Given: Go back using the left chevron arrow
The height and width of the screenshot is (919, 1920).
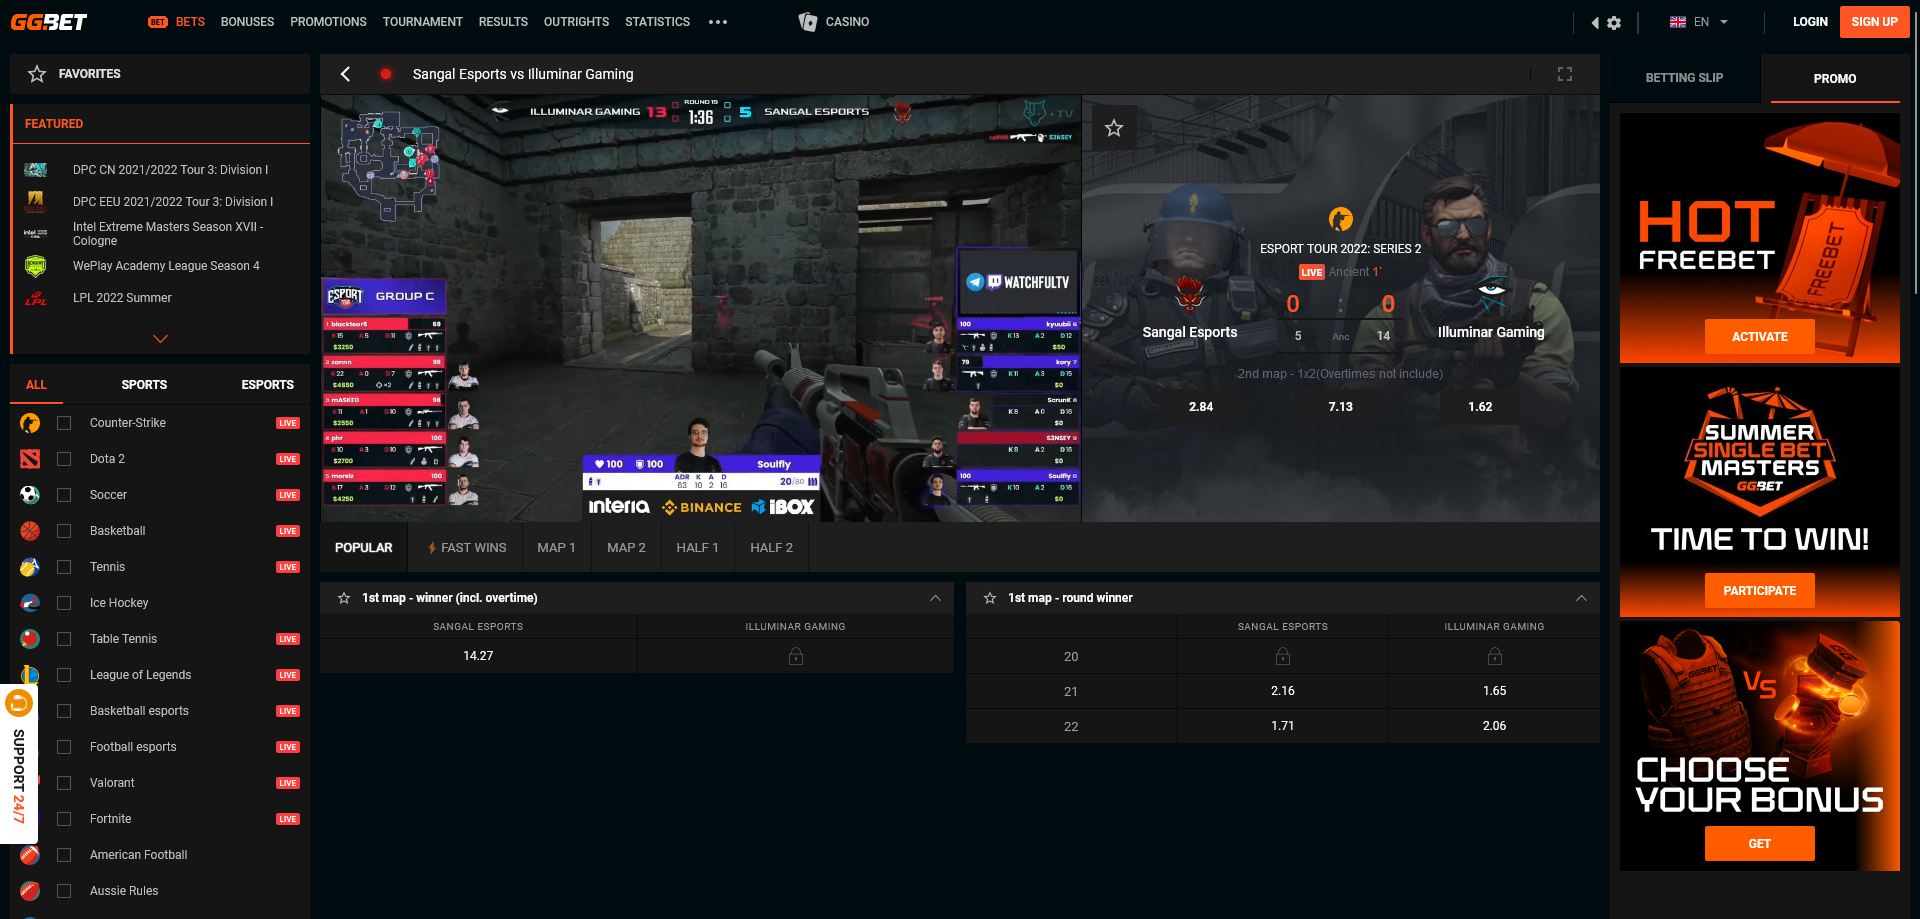Looking at the screenshot, I should pyautogui.click(x=346, y=74).
